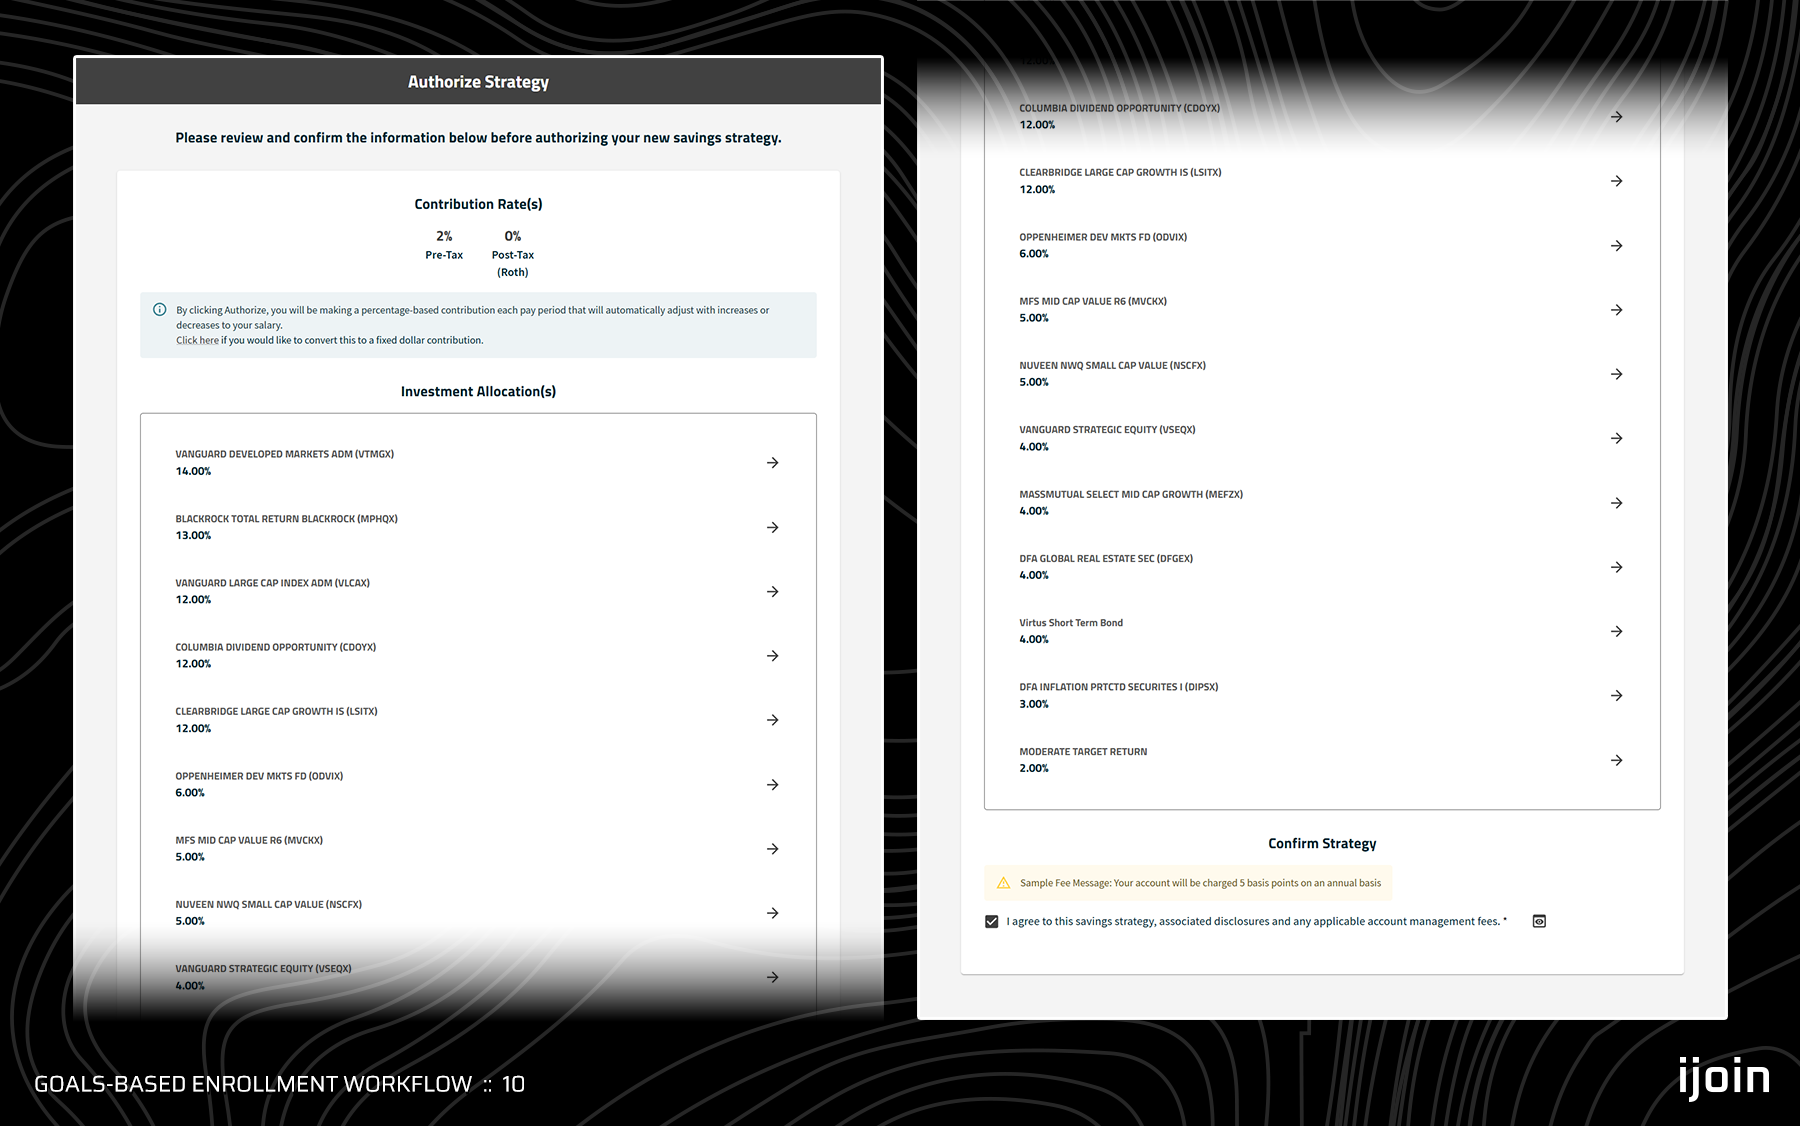The height and width of the screenshot is (1126, 1800).
Task: Click the "GOALS-BASED ENROLLMENT WORKFLOW :: 10" caption
Action: tap(279, 1084)
